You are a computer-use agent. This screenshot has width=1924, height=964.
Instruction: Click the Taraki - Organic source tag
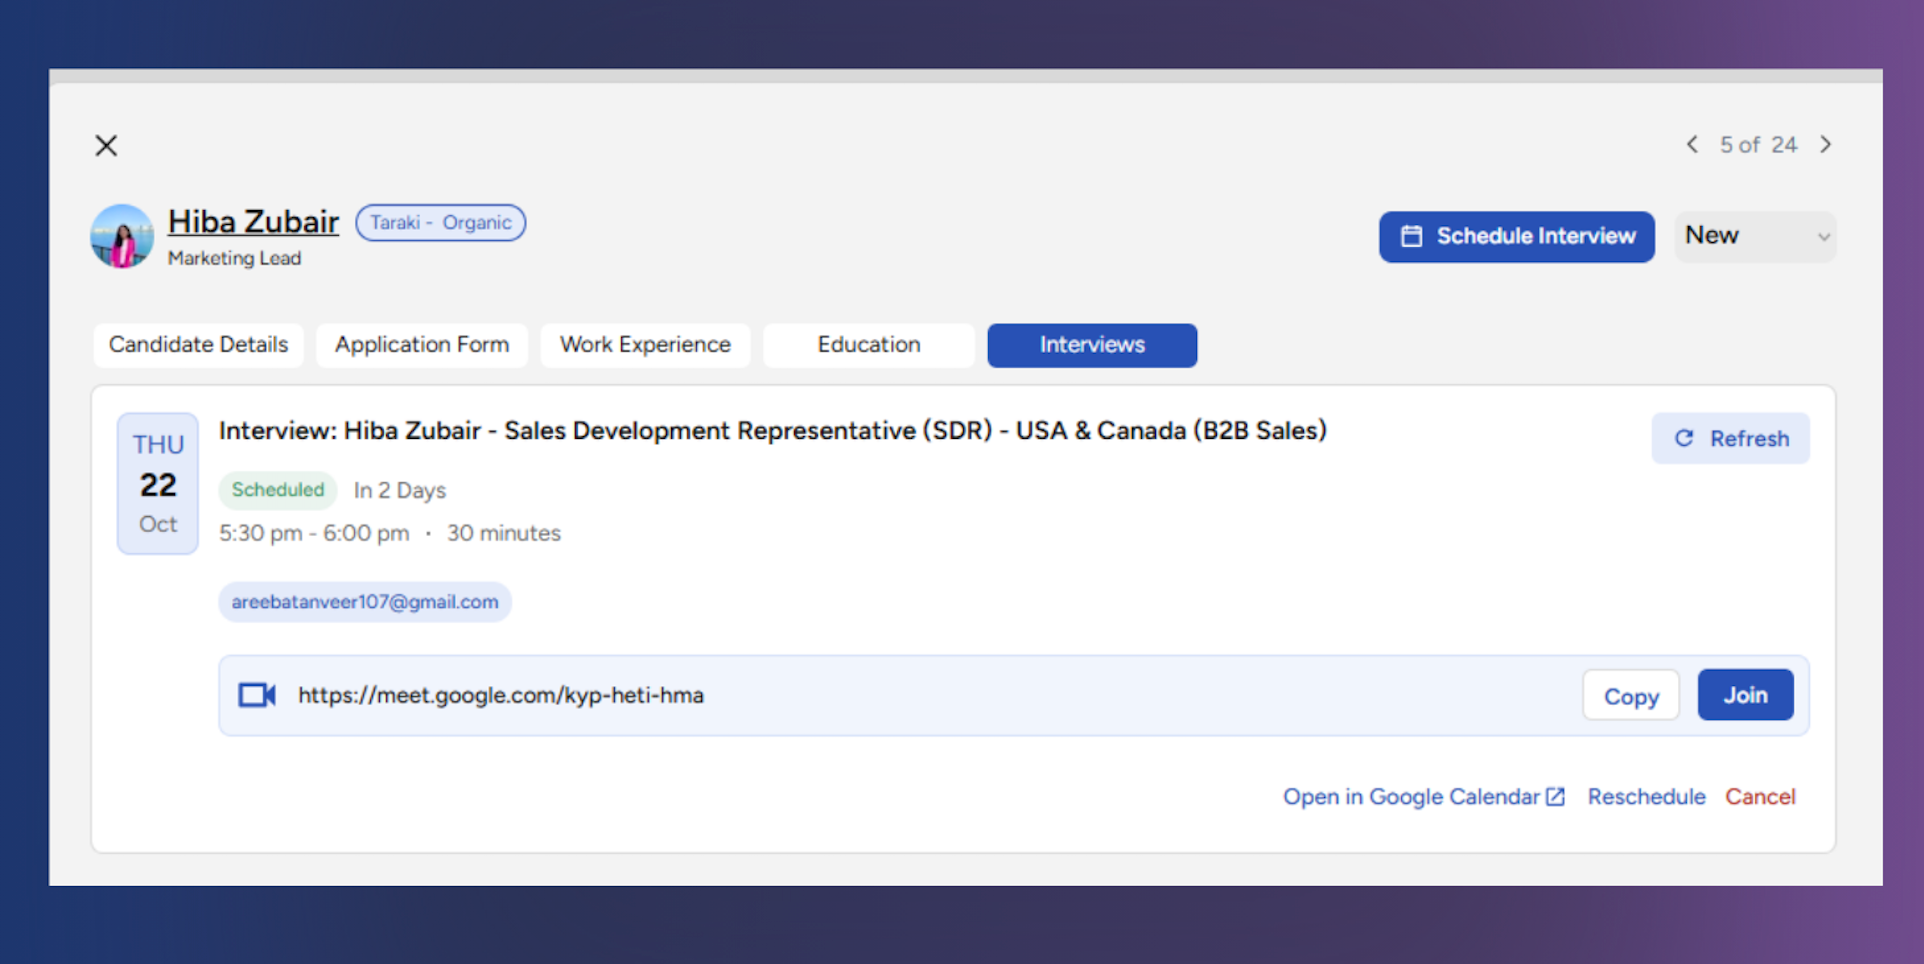[x=440, y=222]
